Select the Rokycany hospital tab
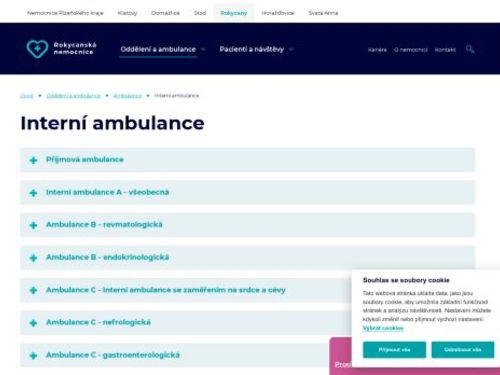 coord(234,13)
